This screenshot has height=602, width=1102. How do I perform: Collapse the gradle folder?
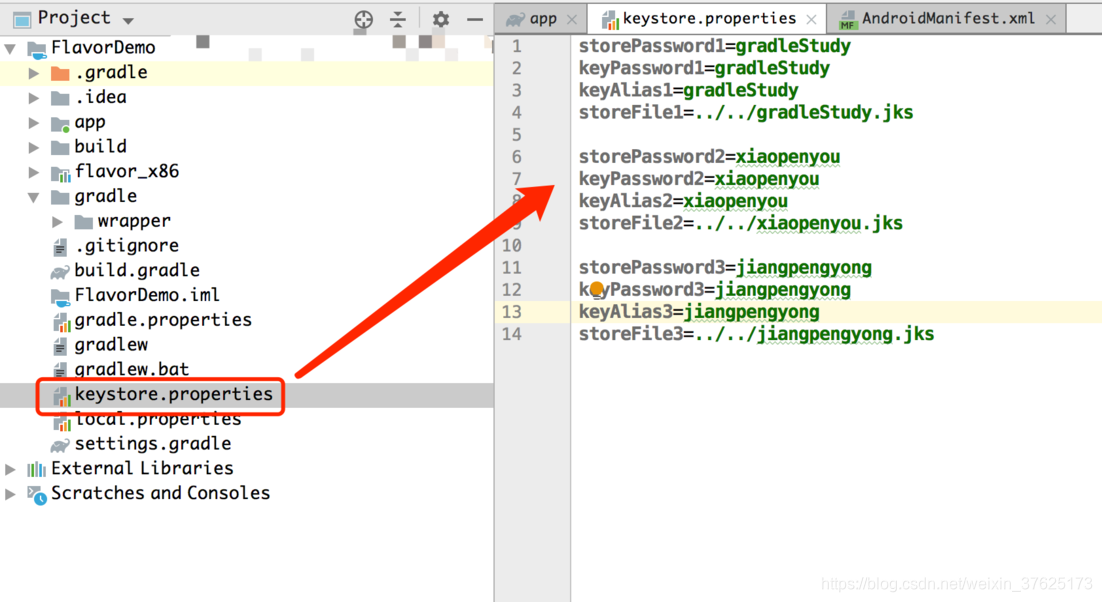pos(33,197)
